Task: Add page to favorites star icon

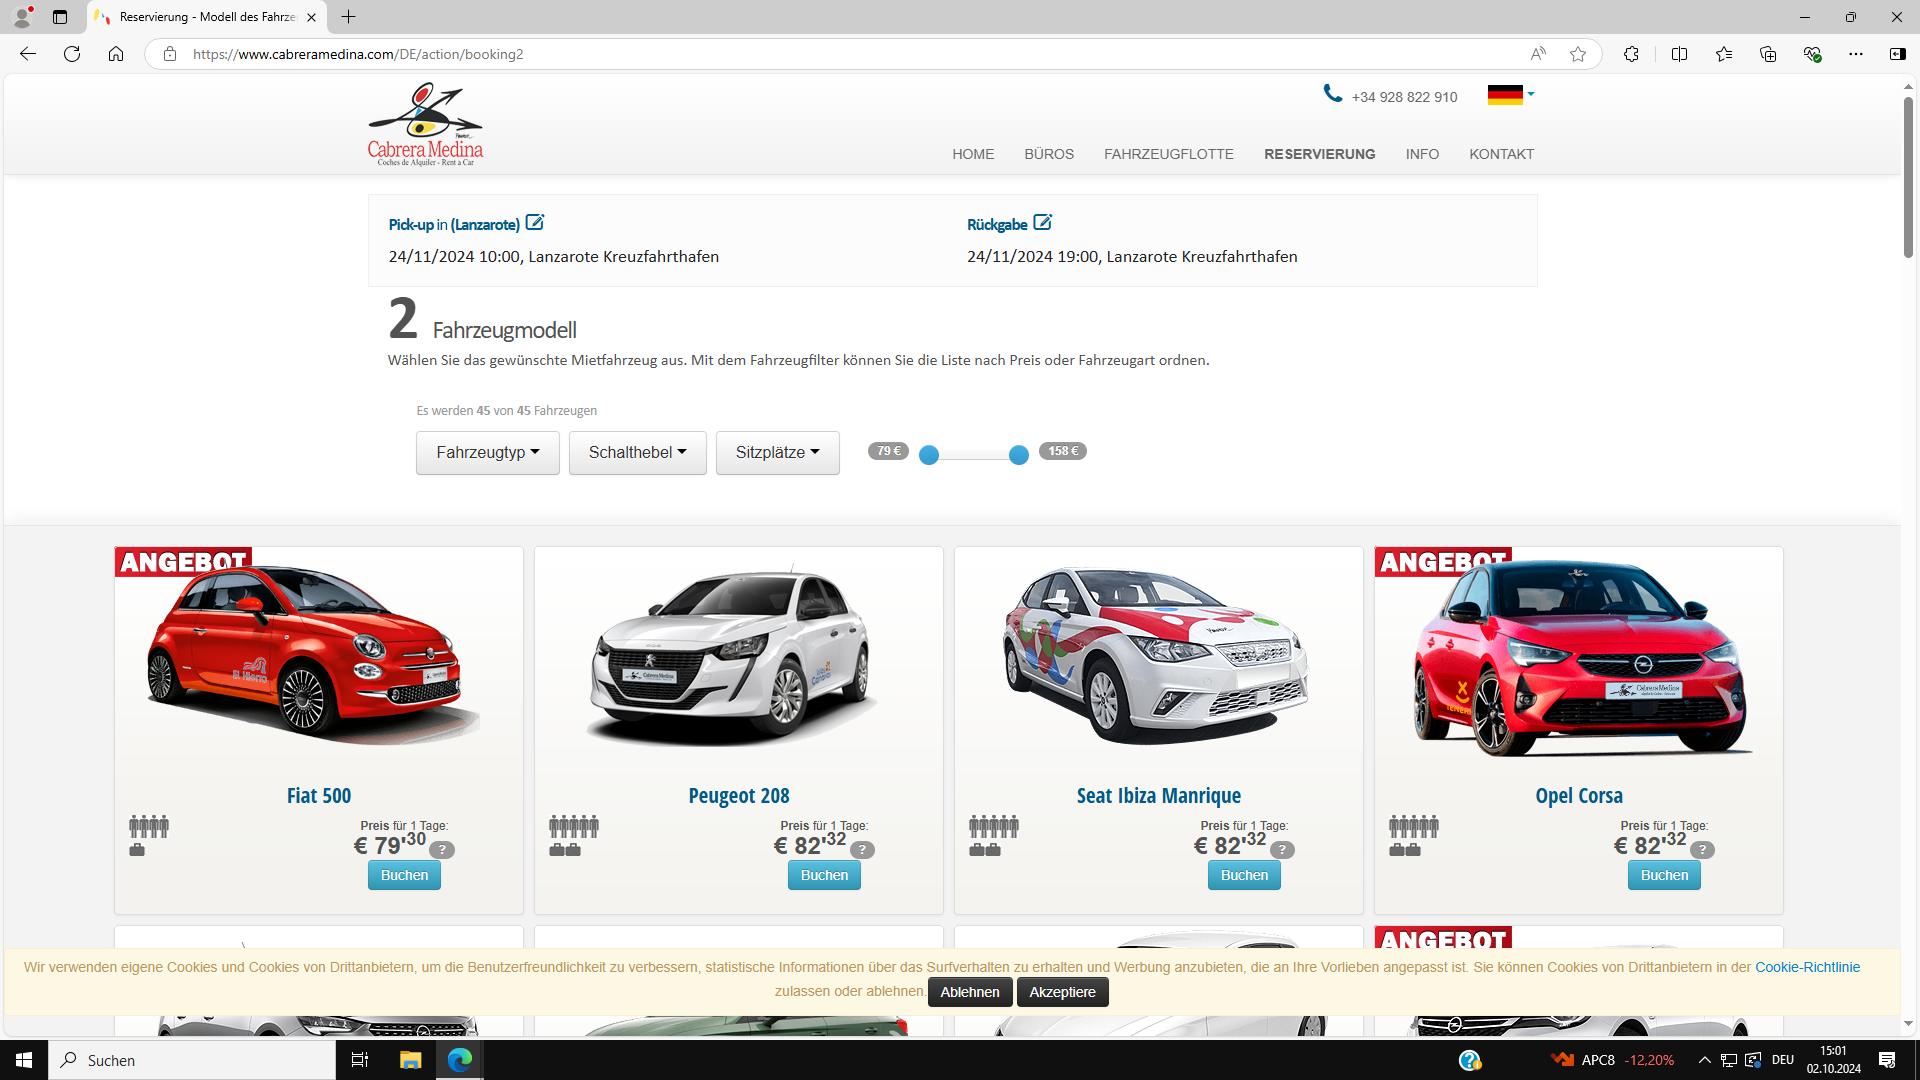Action: (1578, 54)
